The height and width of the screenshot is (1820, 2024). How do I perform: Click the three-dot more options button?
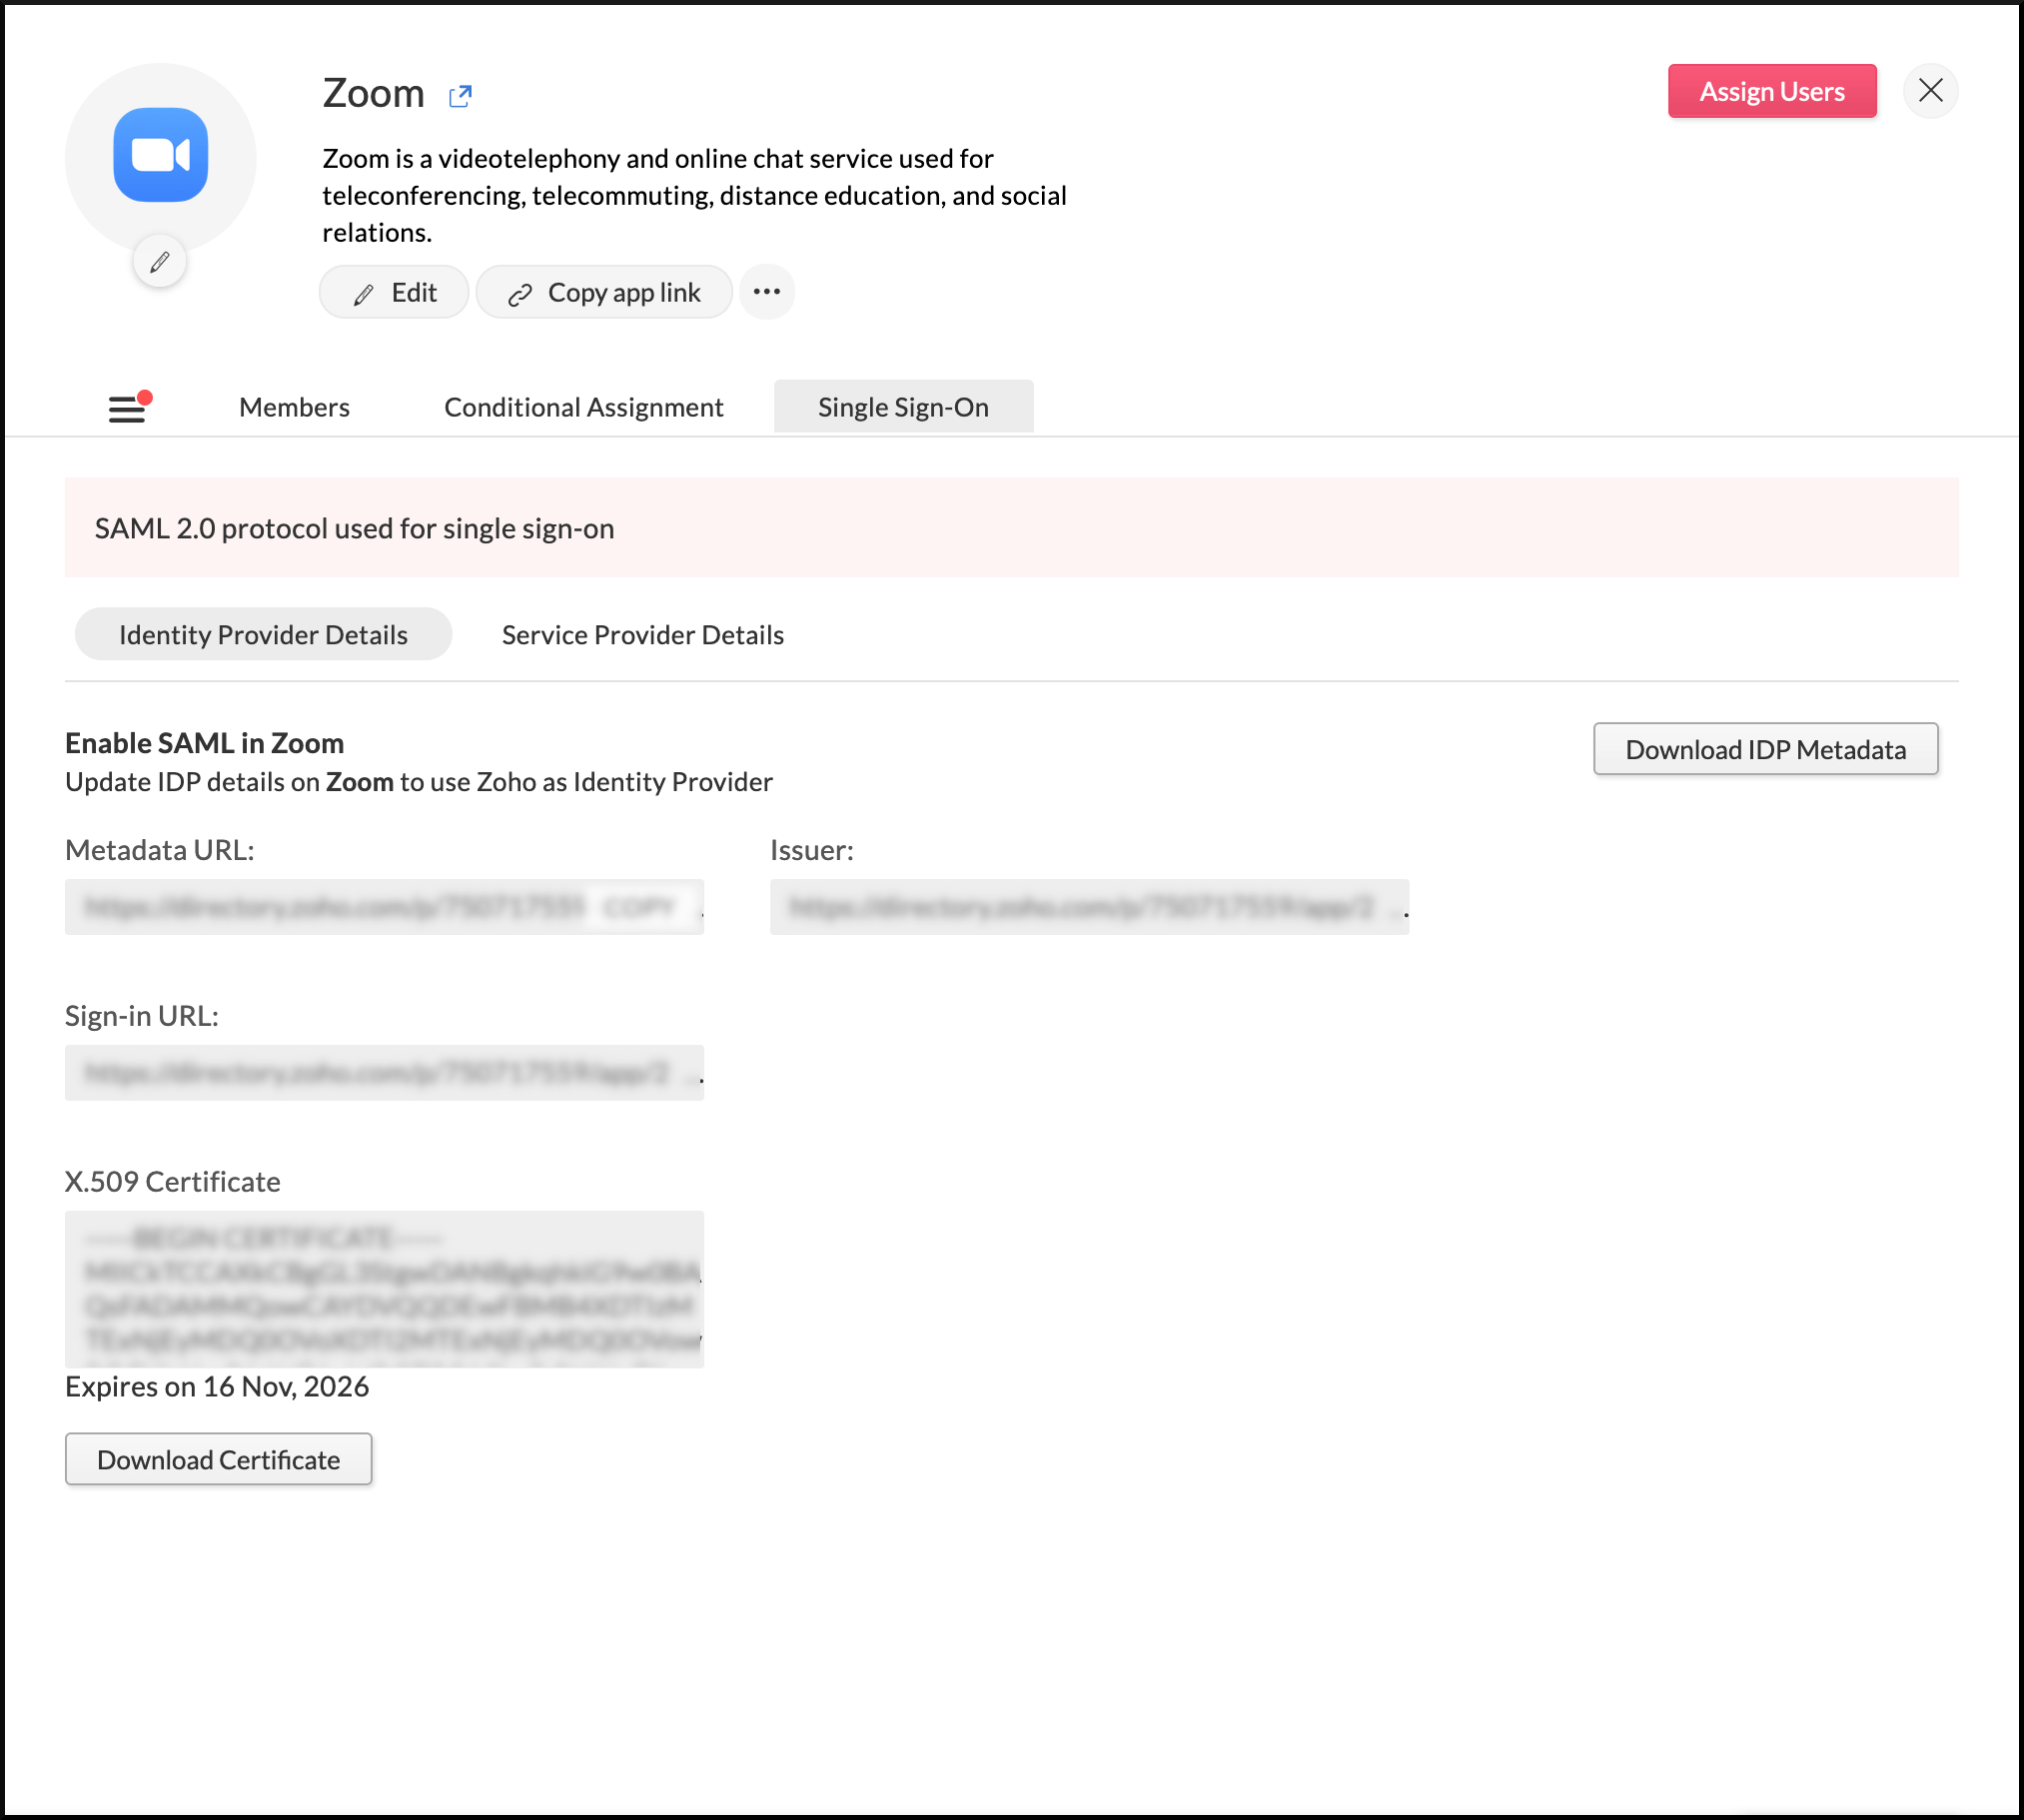pyautogui.click(x=766, y=292)
